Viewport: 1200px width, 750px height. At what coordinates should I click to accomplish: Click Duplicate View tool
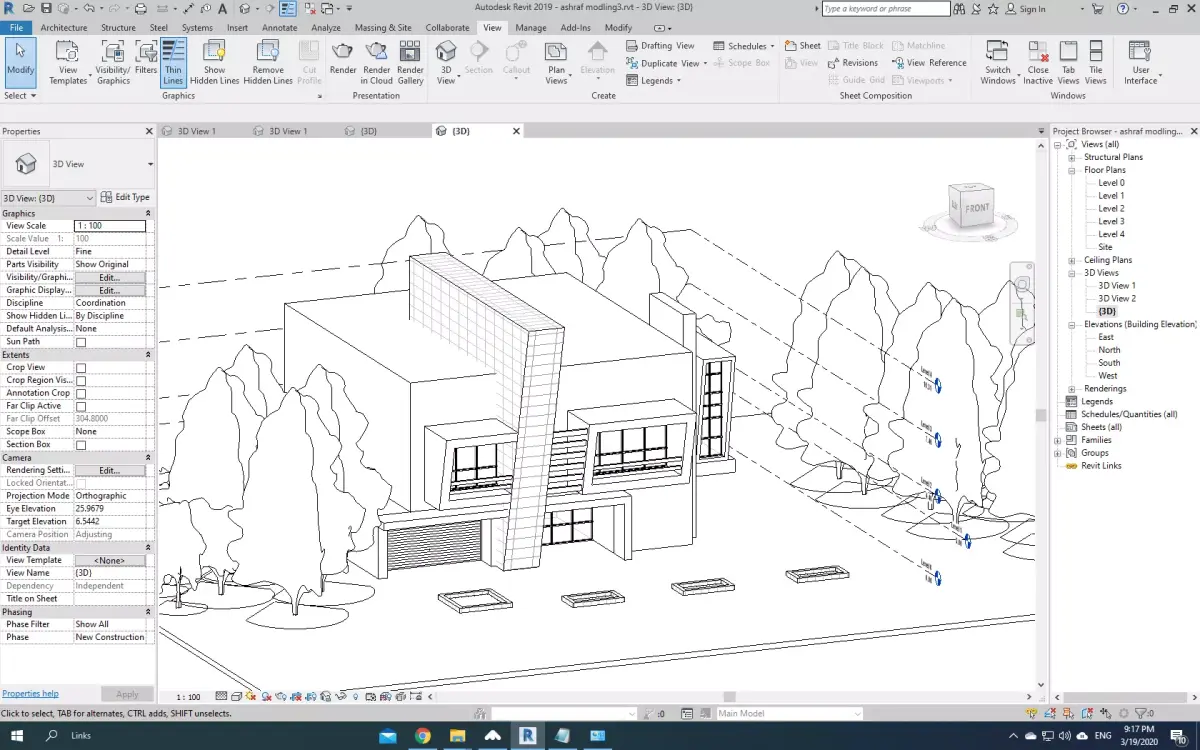point(665,63)
